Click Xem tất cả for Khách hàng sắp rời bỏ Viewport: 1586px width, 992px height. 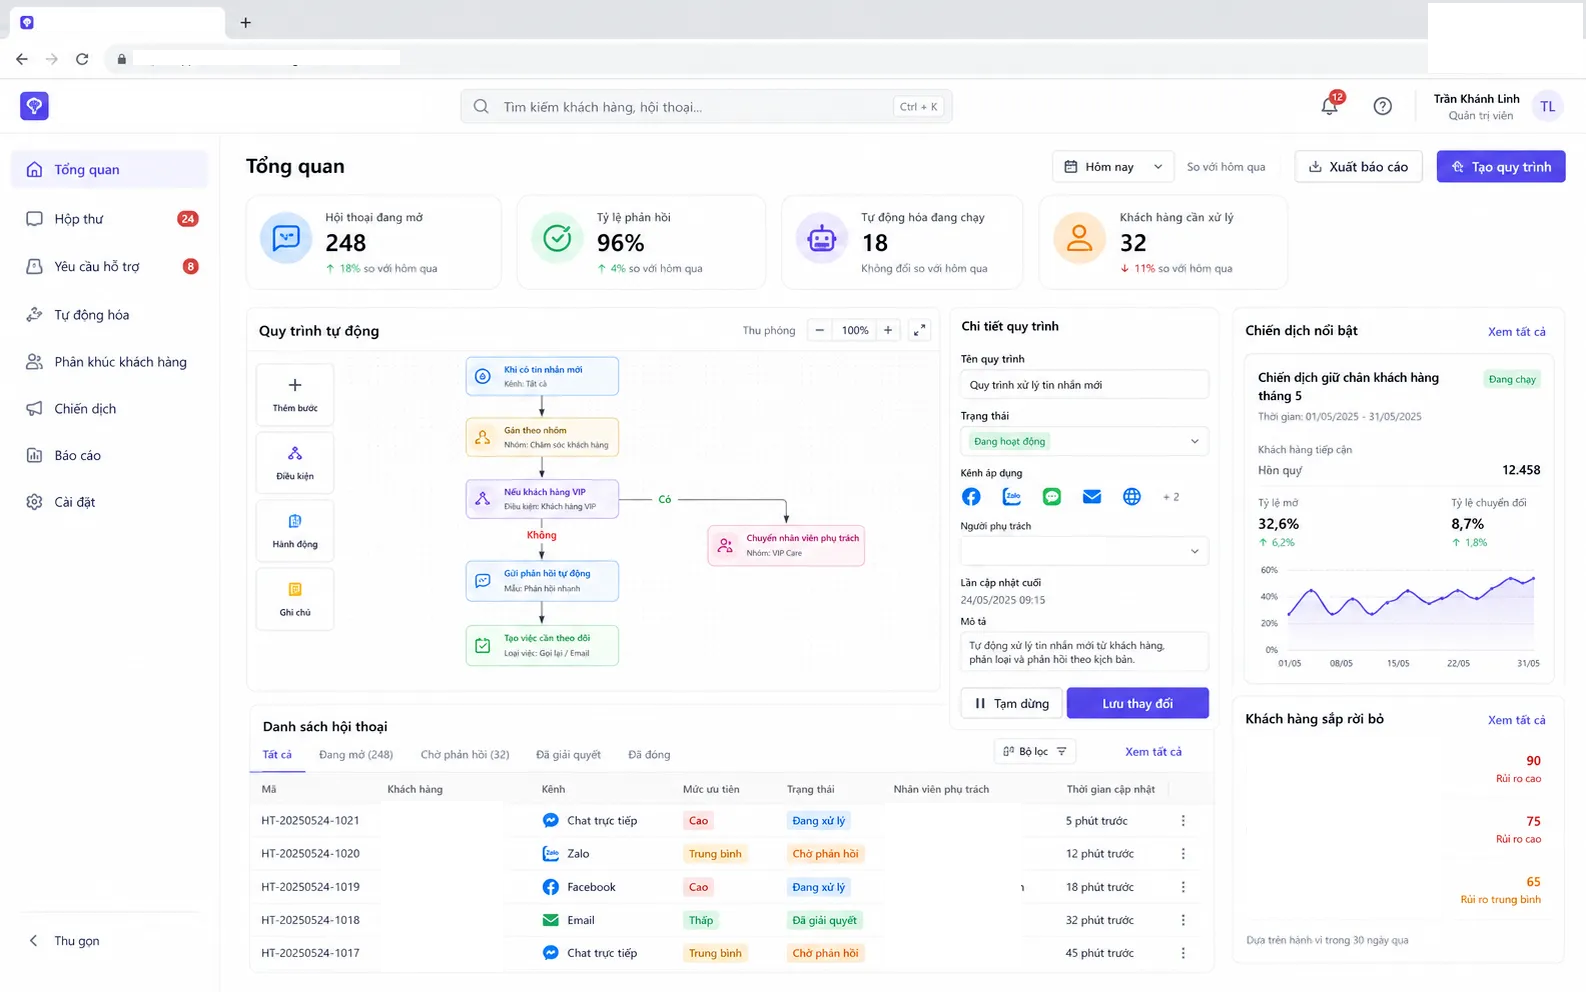[x=1516, y=720]
